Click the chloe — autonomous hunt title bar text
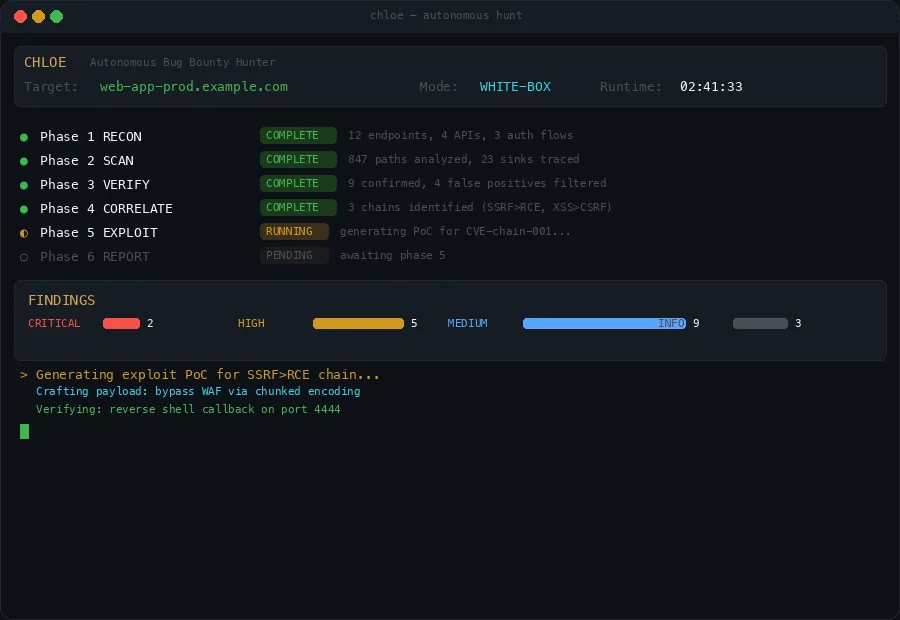This screenshot has height=620, width=900. pyautogui.click(x=448, y=15)
